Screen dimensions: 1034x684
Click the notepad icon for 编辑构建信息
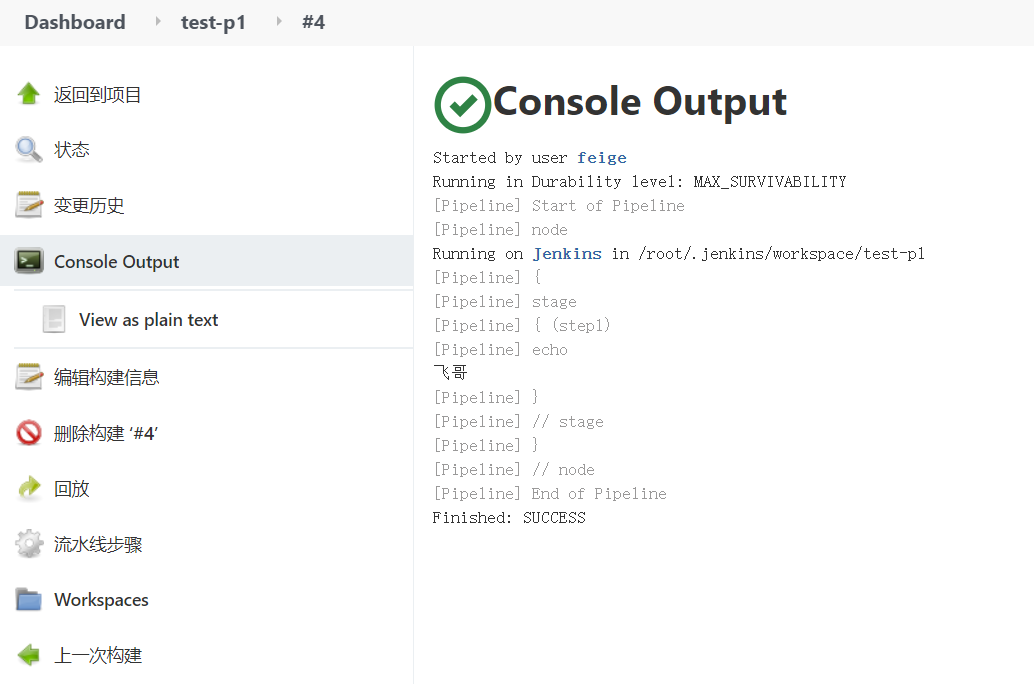[29, 377]
